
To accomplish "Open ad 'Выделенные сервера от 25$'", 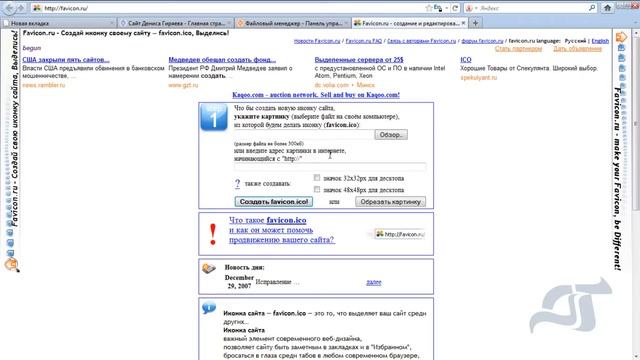I will coord(359,60).
